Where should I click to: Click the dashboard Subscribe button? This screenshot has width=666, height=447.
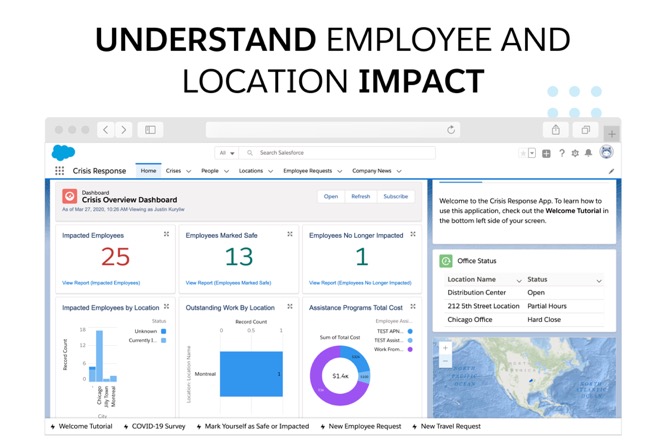[395, 196]
